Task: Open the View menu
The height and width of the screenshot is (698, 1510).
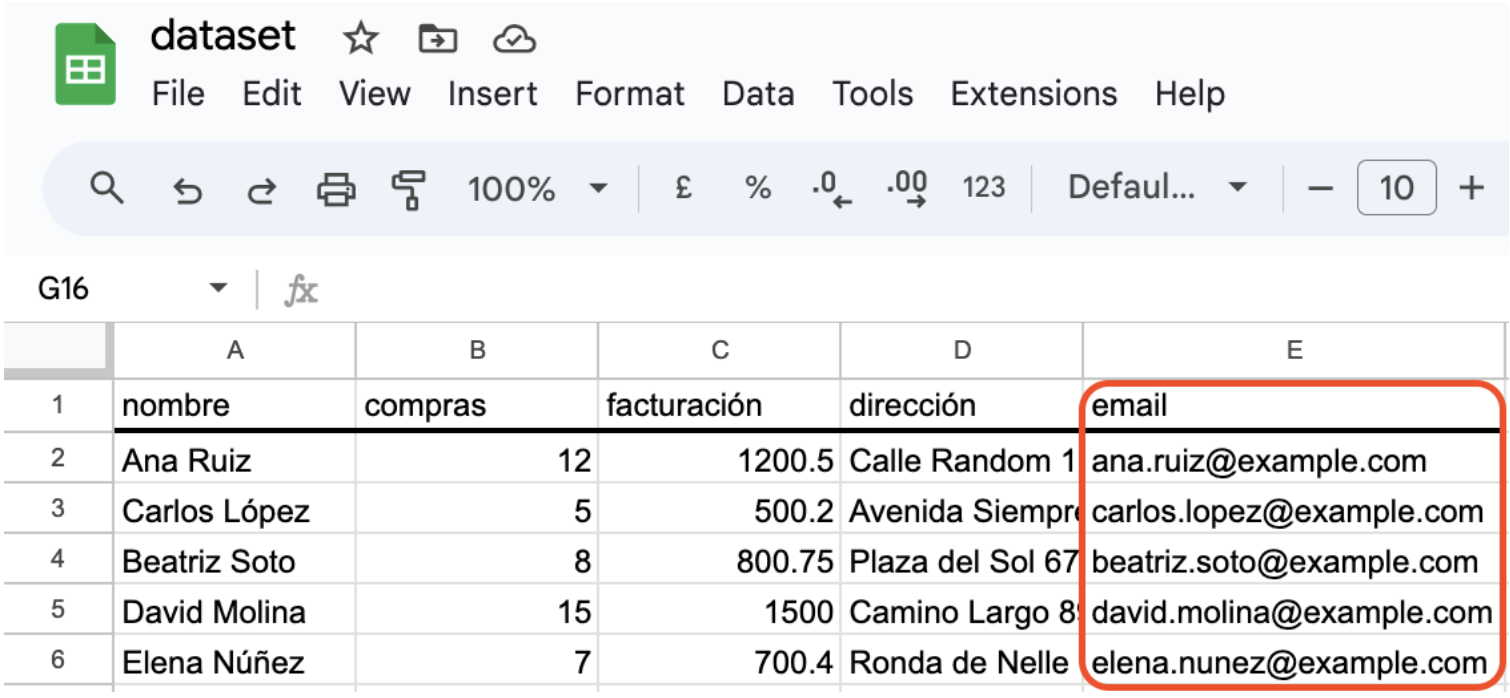Action: [x=374, y=94]
